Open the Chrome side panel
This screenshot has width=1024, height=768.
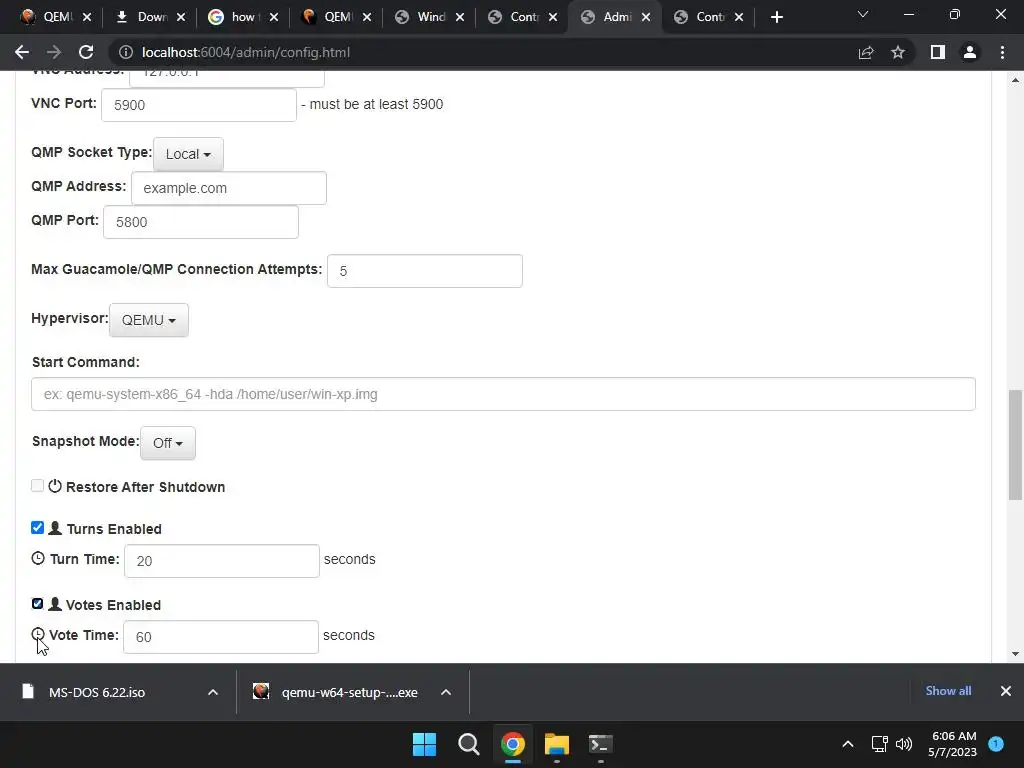pyautogui.click(x=938, y=52)
